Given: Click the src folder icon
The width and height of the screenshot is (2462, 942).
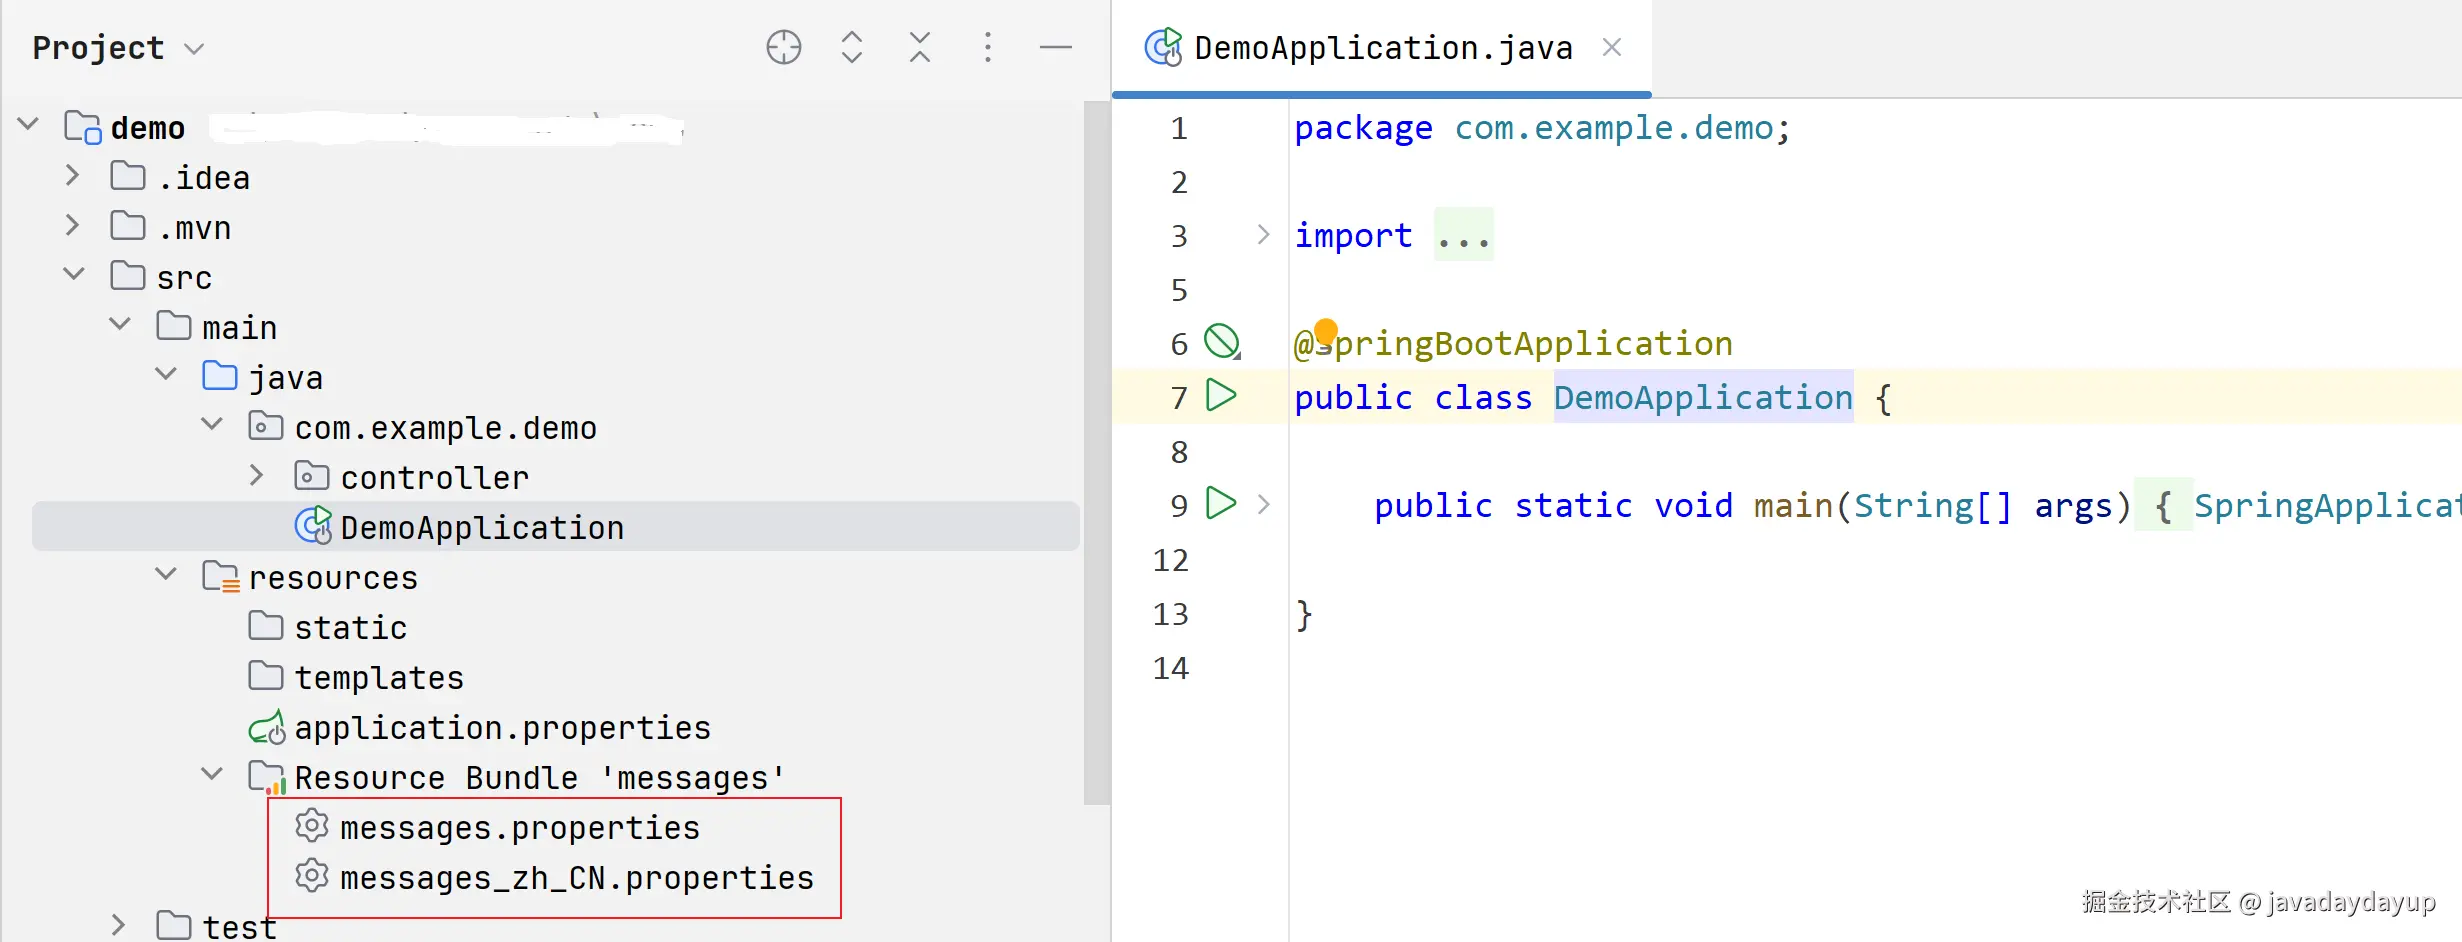Looking at the screenshot, I should [x=128, y=276].
